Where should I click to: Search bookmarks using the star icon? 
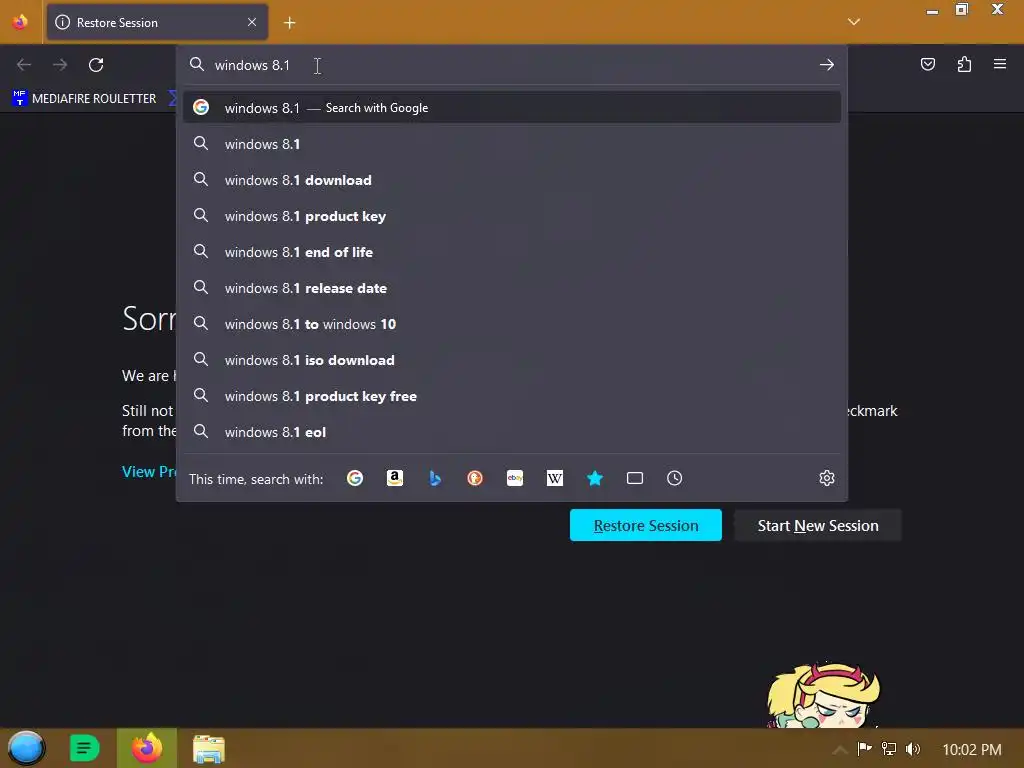[595, 478]
